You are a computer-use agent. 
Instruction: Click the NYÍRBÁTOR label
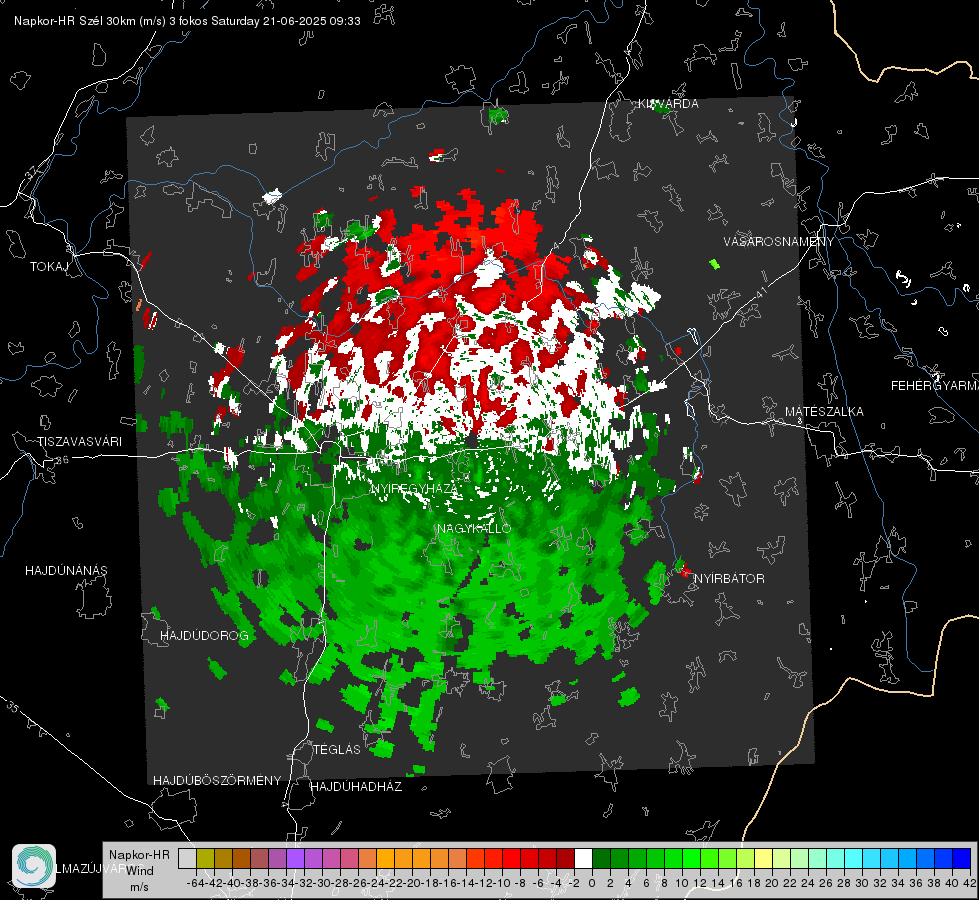(x=729, y=578)
